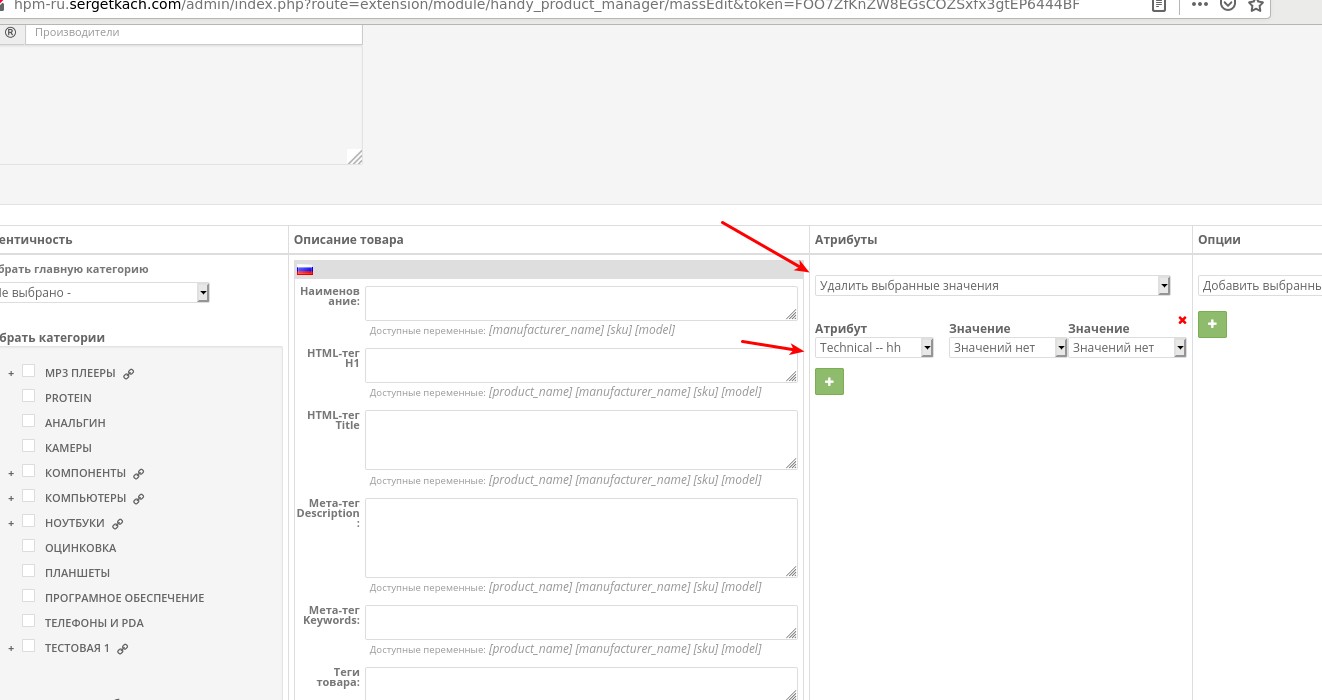The width and height of the screenshot is (1322, 700).
Task: Click the Мета-тег Description textarea
Action: 581,537
